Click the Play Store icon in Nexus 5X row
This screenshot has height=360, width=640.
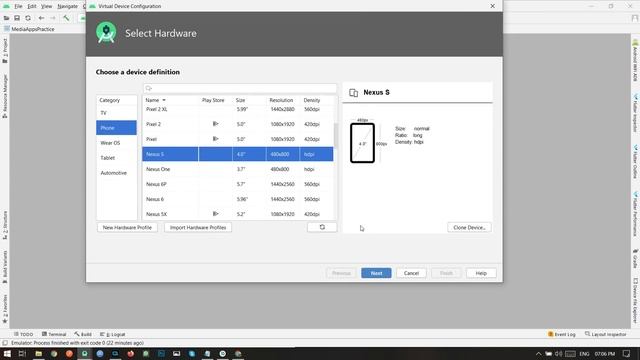216,213
